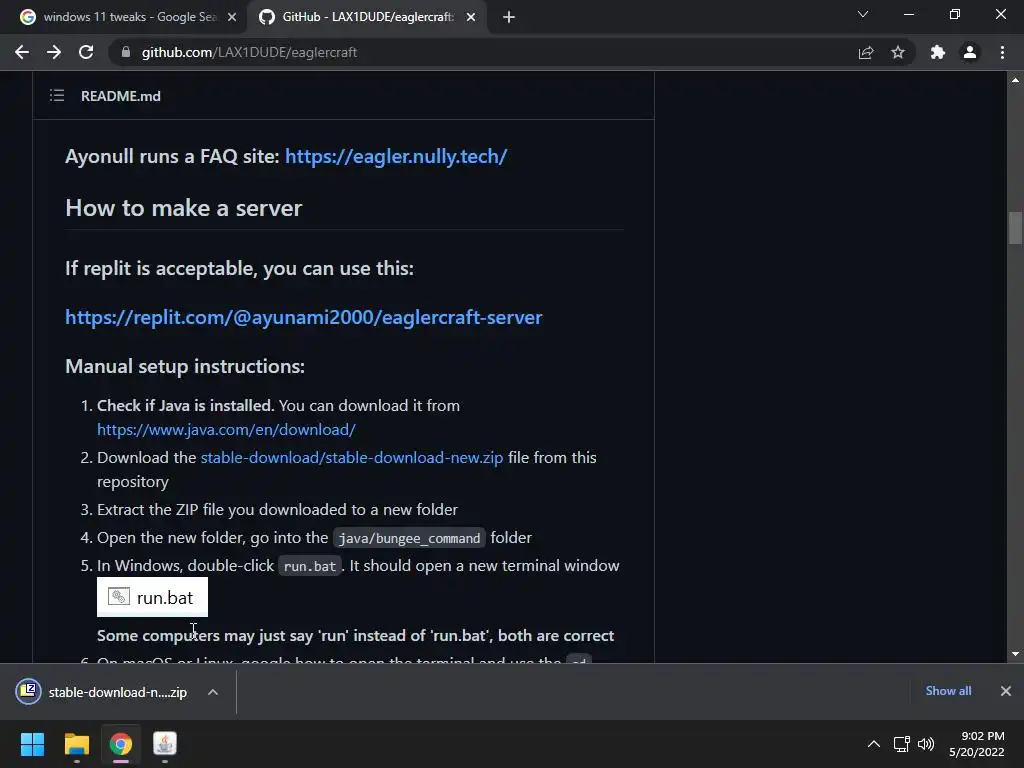Open the Windows Start menu
The height and width of the screenshot is (768, 1024).
[32, 744]
